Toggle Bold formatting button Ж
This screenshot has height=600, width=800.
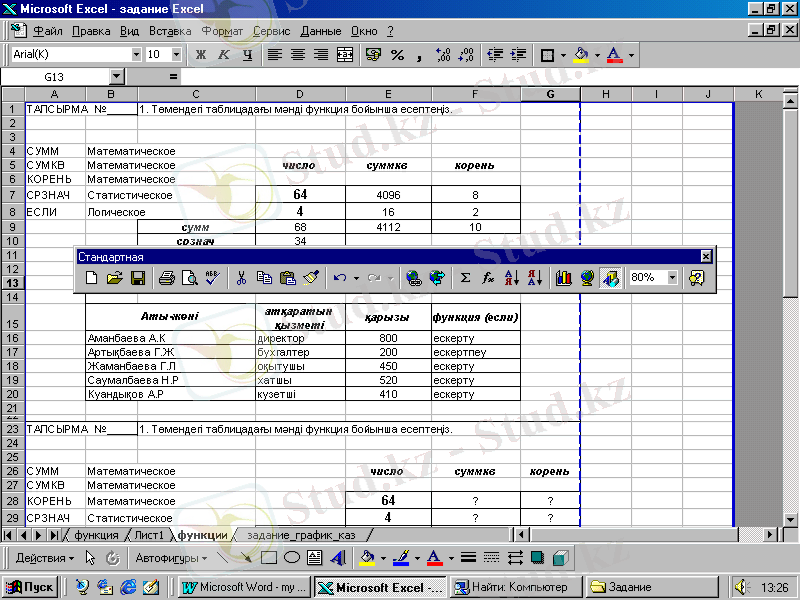point(201,54)
